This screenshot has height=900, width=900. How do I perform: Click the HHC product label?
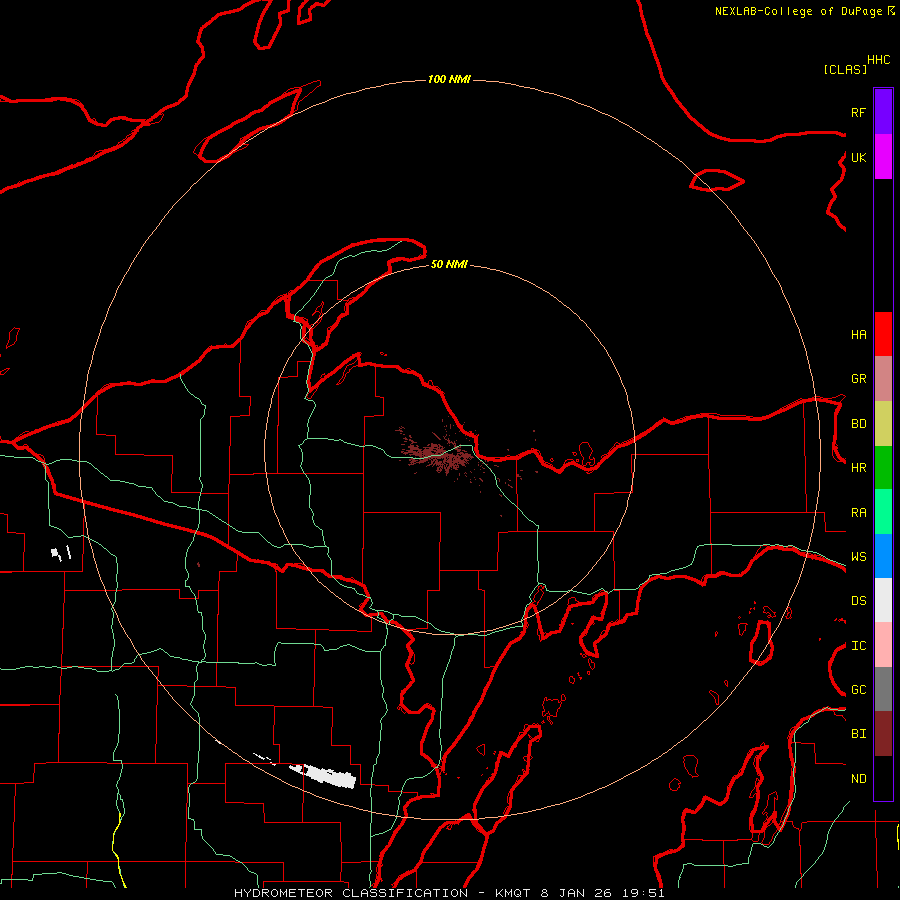[878, 60]
